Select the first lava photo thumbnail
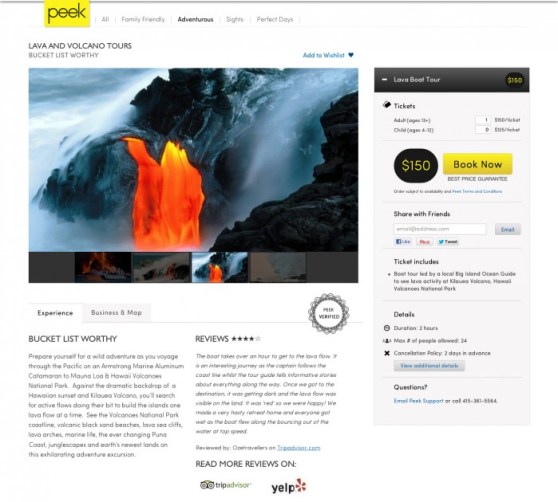 coord(103,267)
